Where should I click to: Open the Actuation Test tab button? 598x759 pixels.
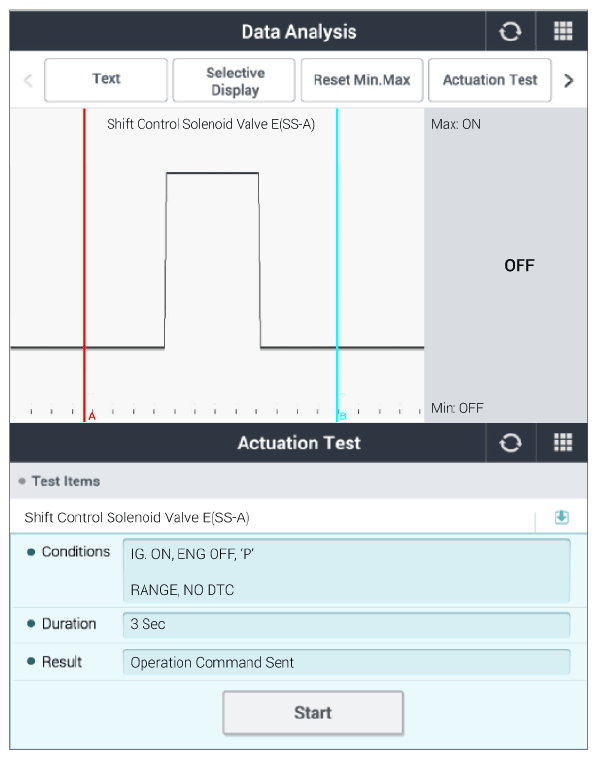pyautogui.click(x=490, y=80)
